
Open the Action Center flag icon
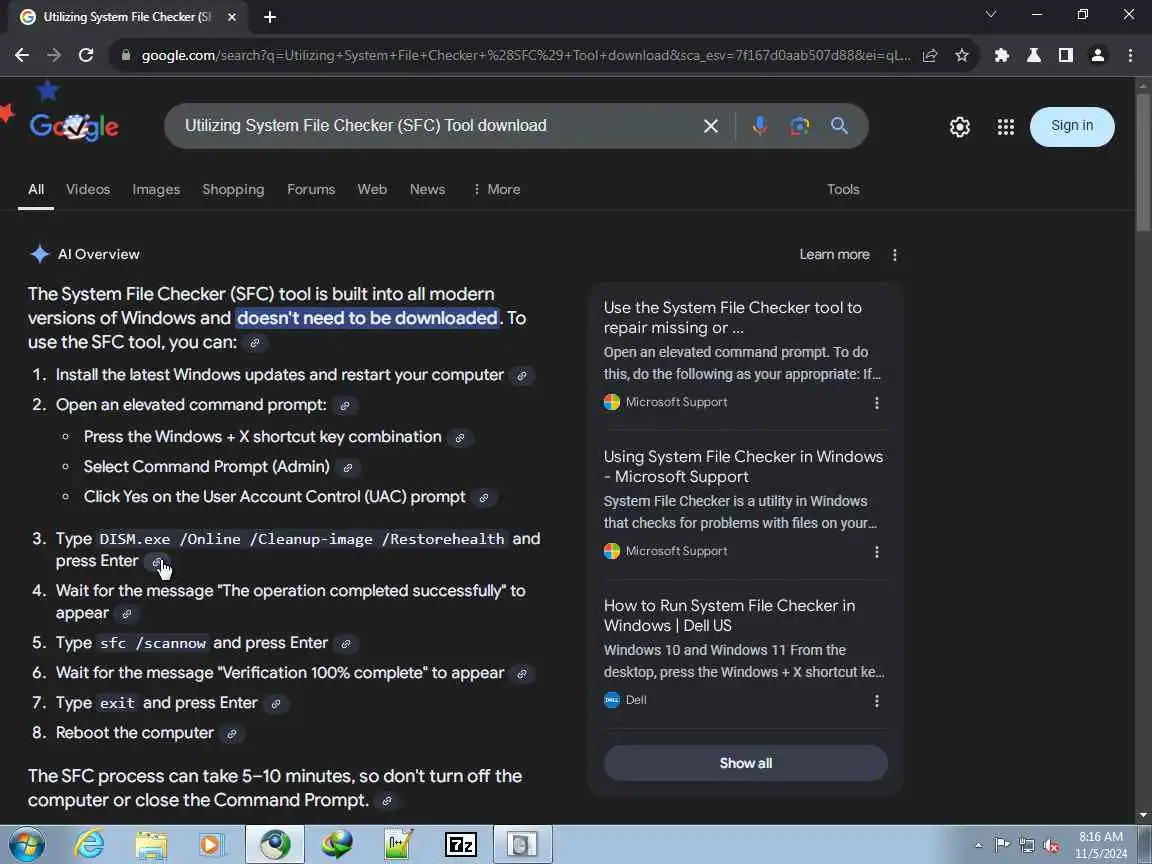1001,845
